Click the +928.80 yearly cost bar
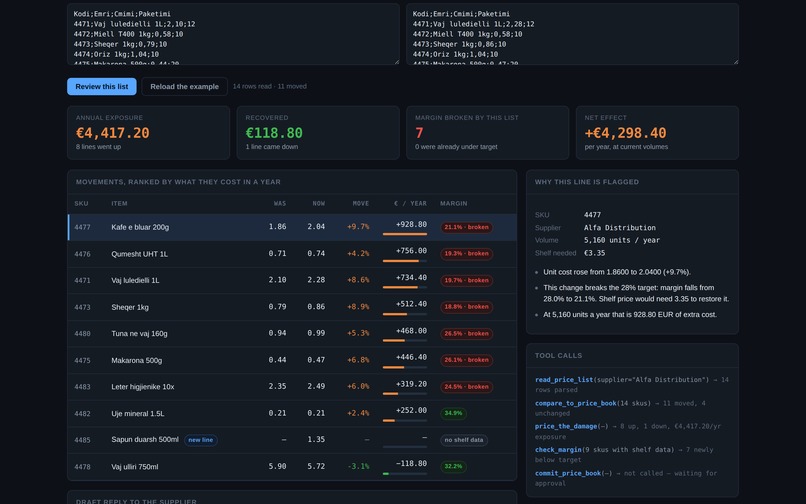The image size is (806, 504). 405,234
